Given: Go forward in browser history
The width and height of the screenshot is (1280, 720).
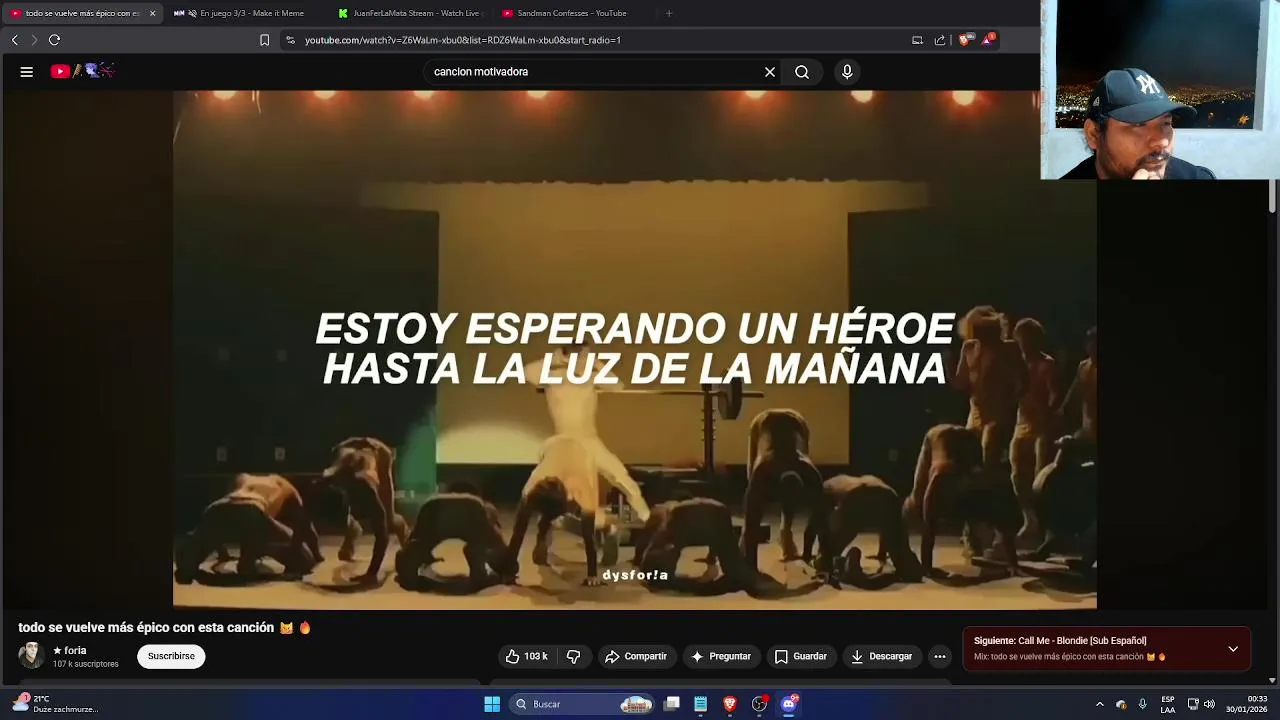Looking at the screenshot, I should click(x=33, y=40).
